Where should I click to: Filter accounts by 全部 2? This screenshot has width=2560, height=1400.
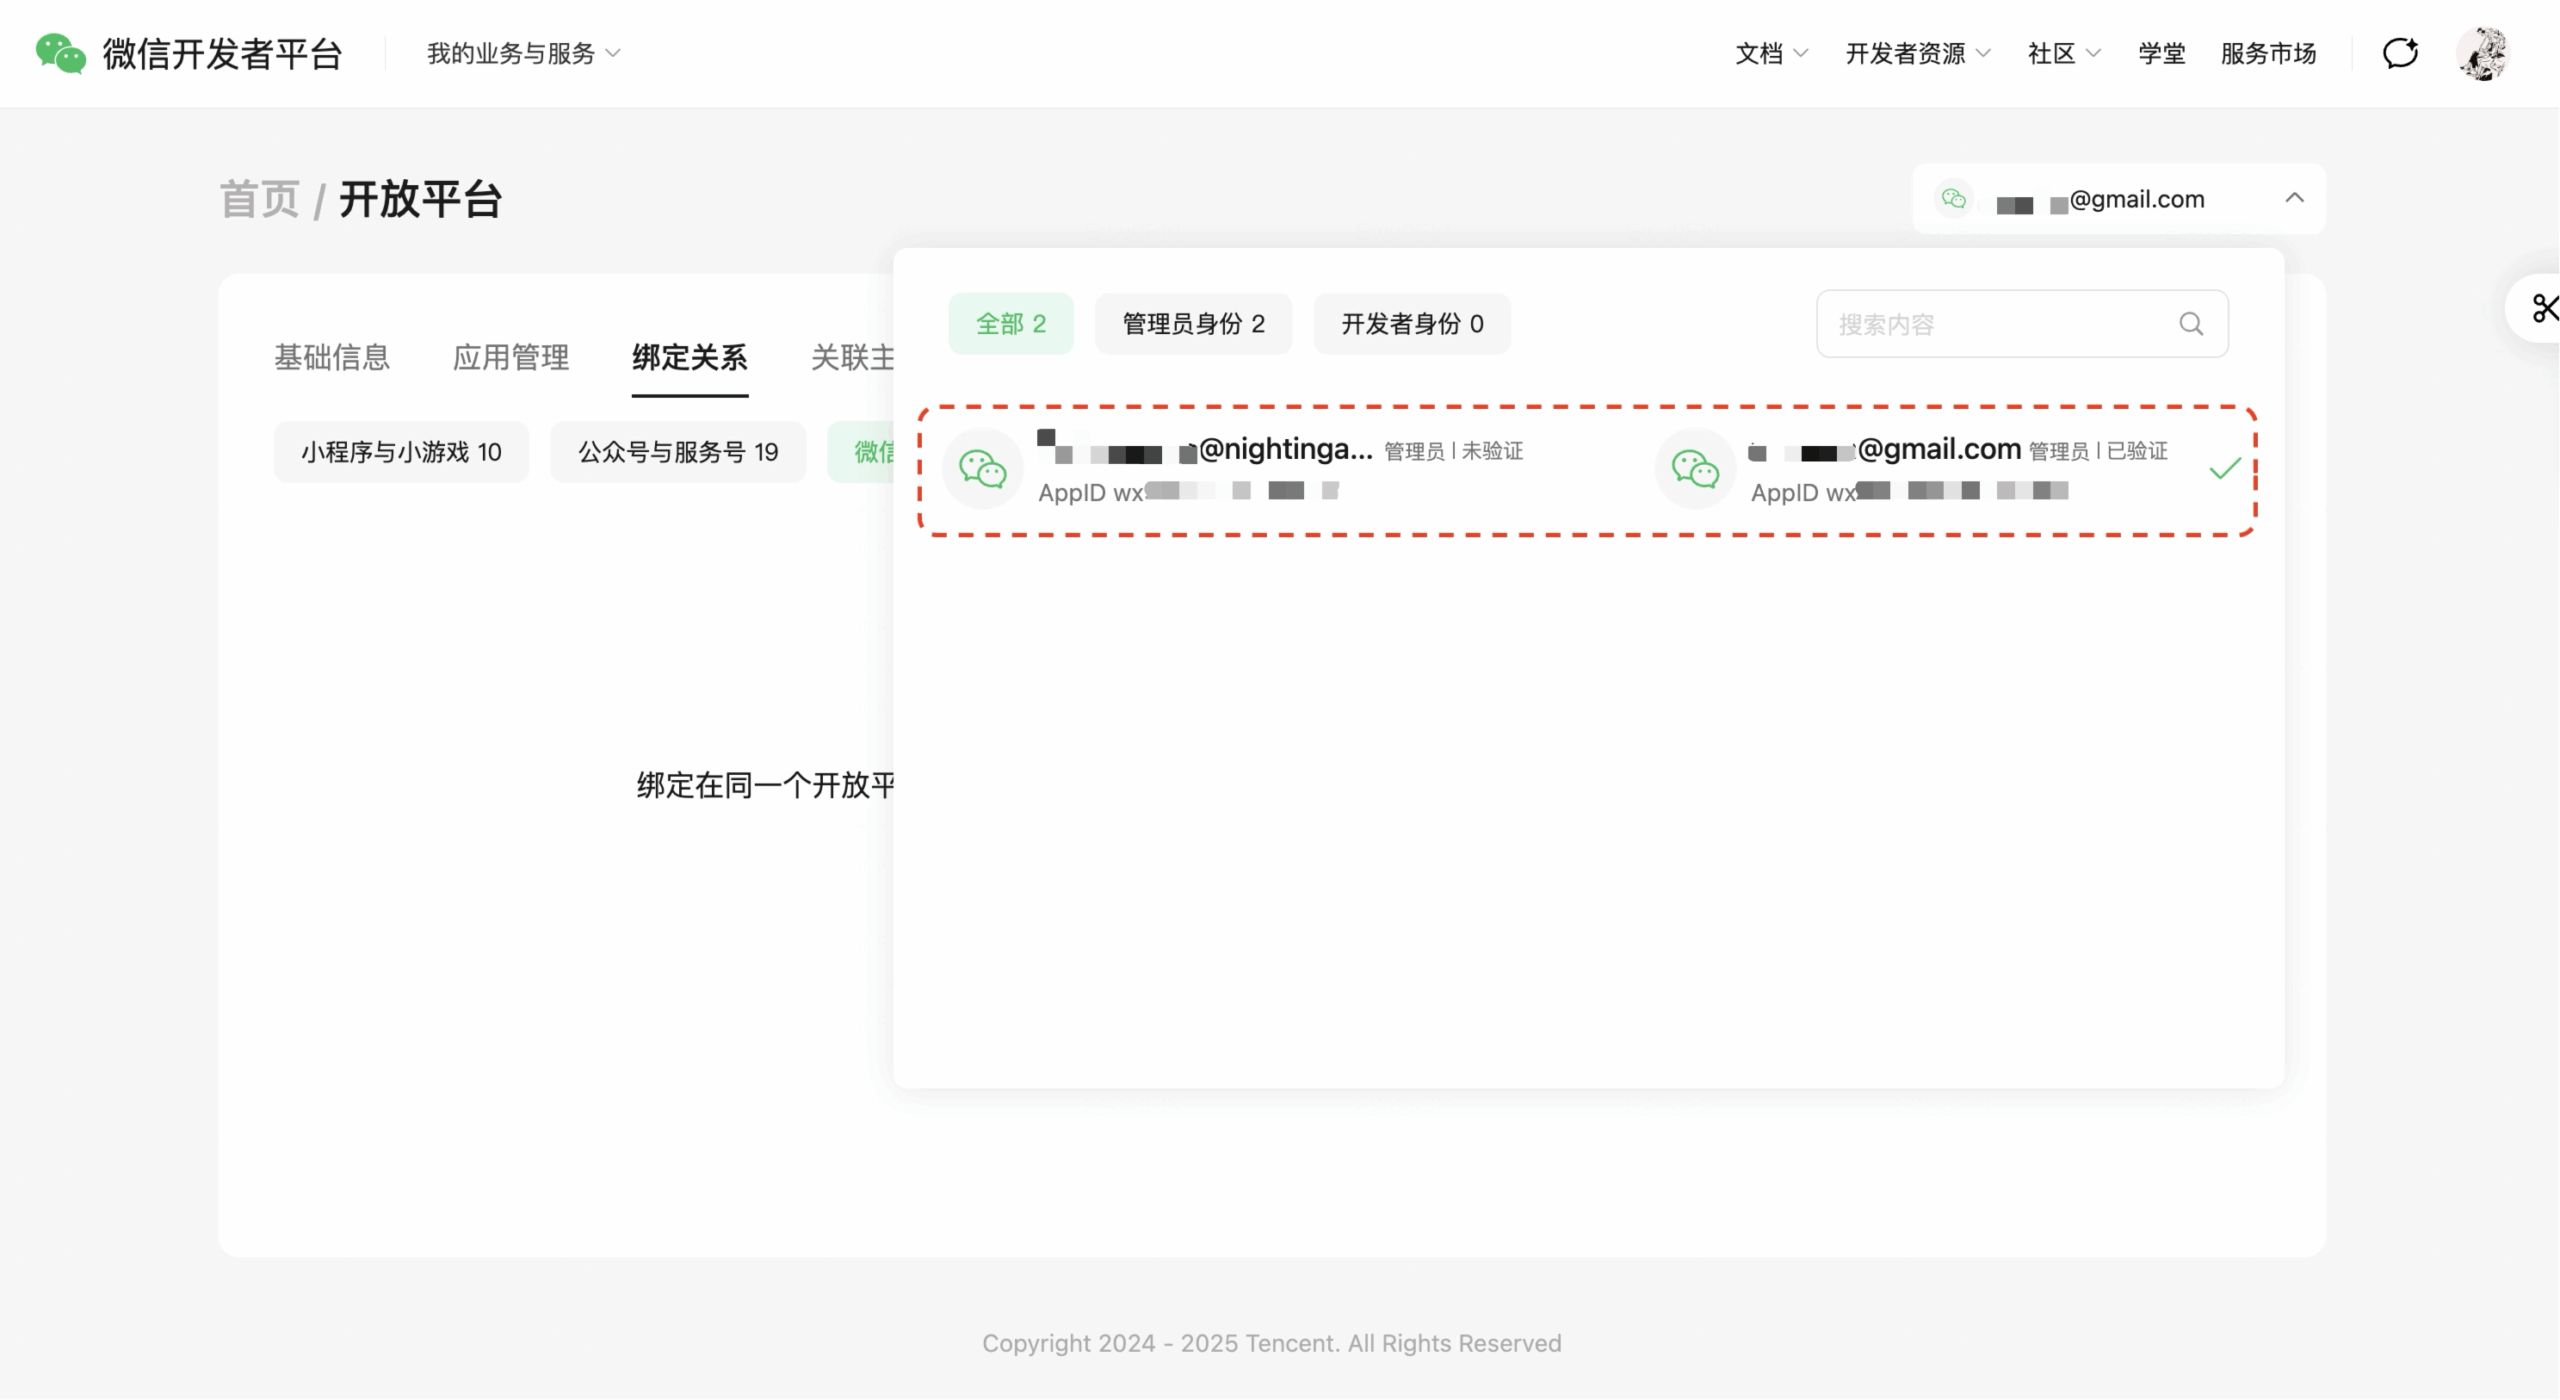(x=1010, y=324)
